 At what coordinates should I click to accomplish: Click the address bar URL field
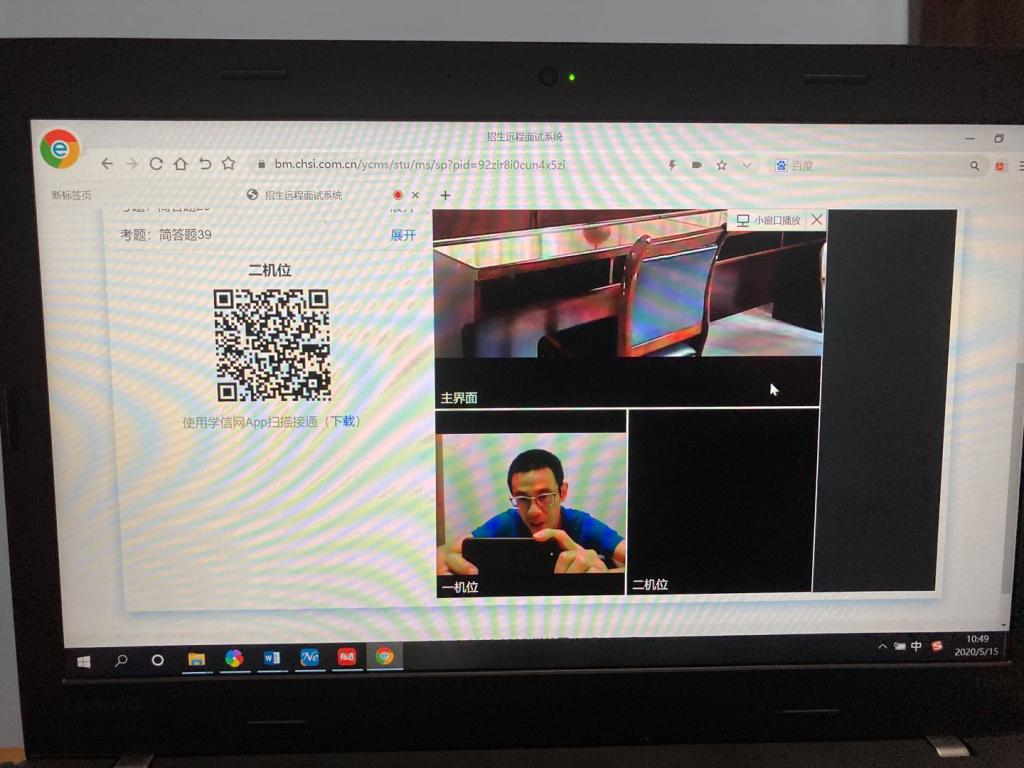pos(420,164)
